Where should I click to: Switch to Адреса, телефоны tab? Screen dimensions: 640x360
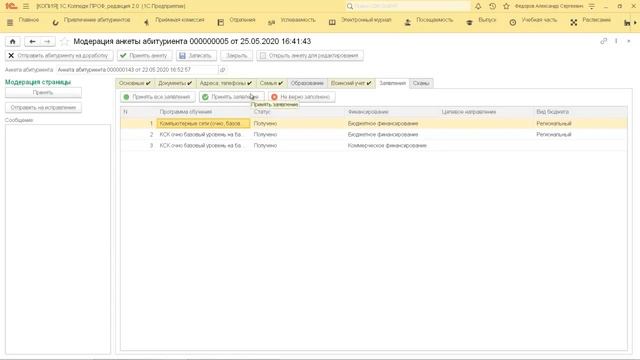click(x=226, y=83)
